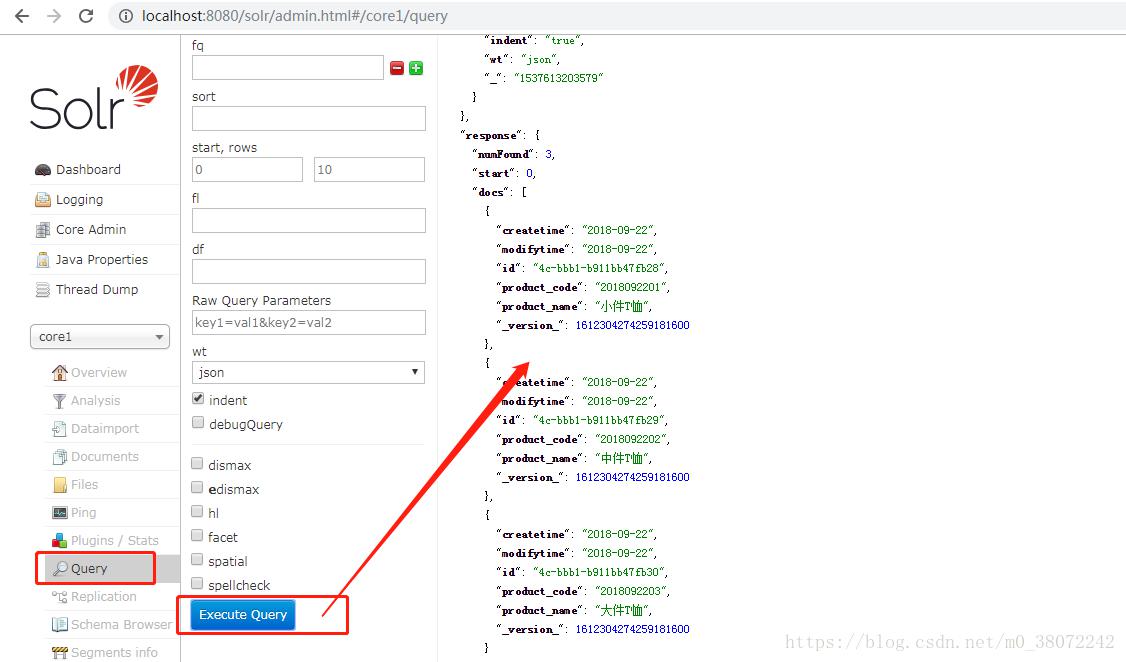Enable the debugQuery checkbox

point(198,423)
